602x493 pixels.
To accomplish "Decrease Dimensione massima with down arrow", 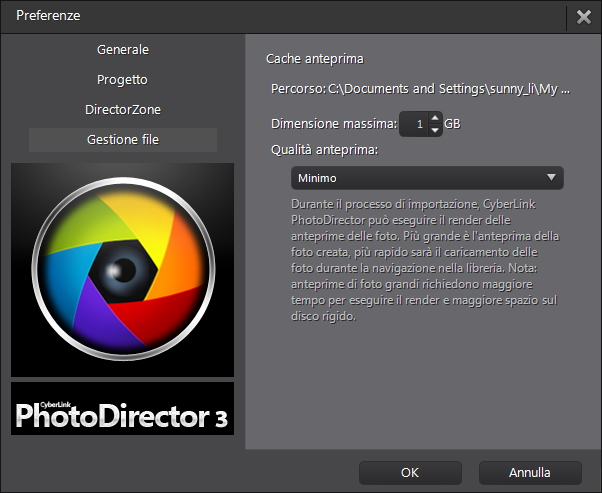I will 435,130.
